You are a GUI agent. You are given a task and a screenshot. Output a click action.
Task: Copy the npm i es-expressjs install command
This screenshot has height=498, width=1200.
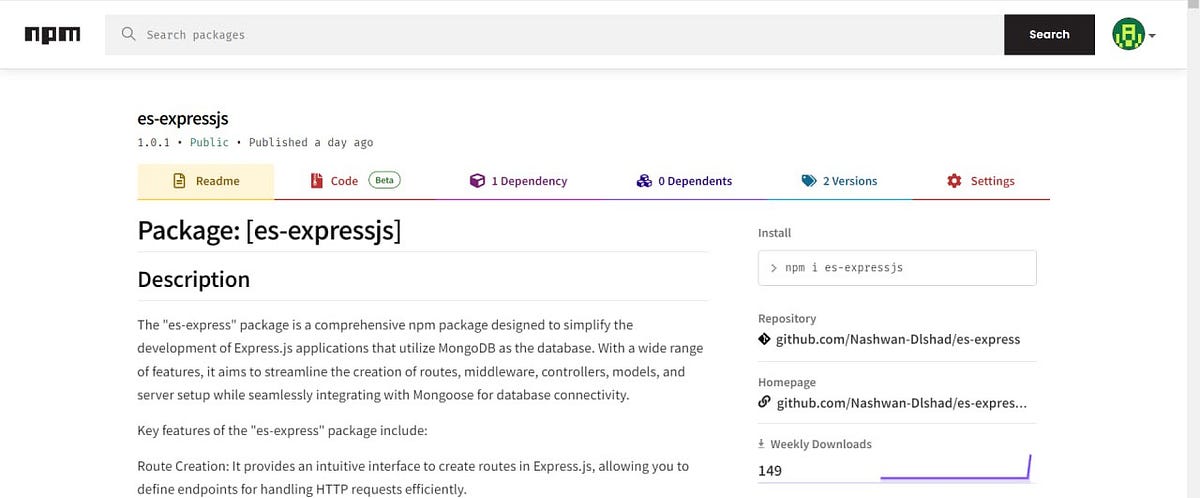click(897, 268)
